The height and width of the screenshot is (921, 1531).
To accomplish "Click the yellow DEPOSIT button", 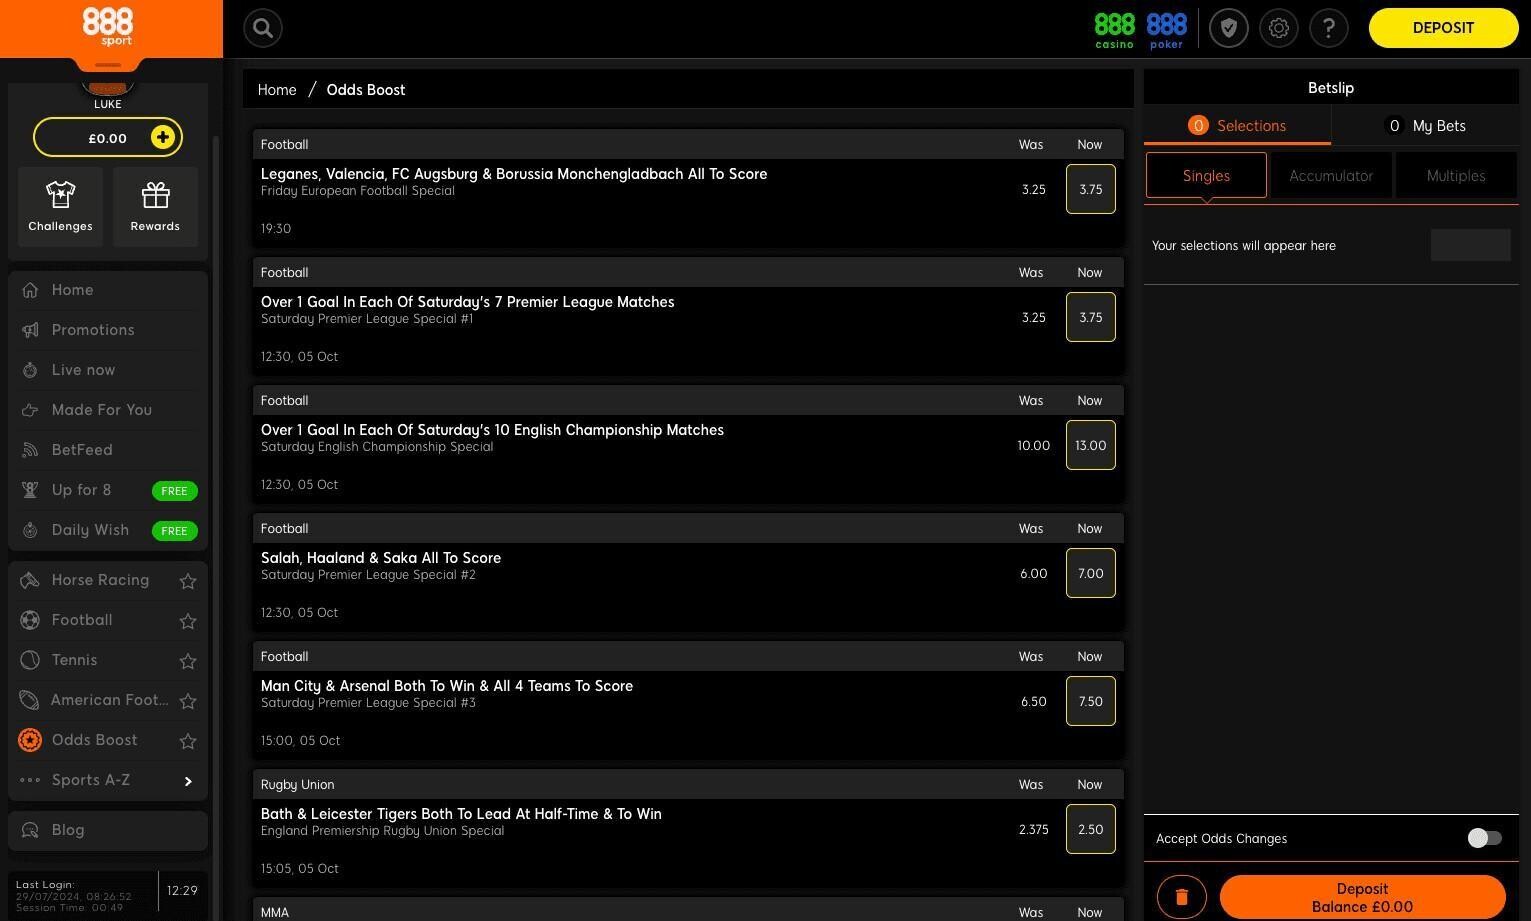I will tap(1443, 28).
